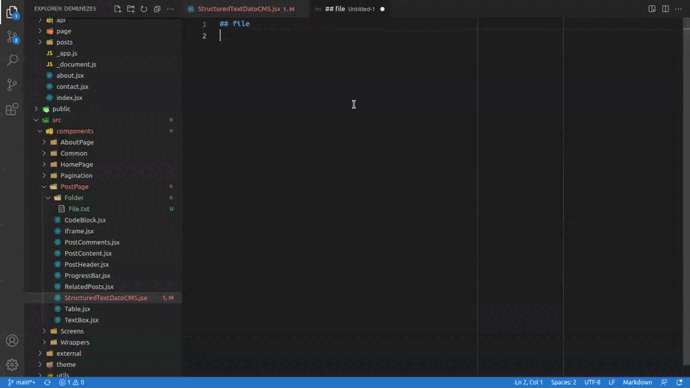Change language mode from Markdown
690x388 pixels.
637,382
